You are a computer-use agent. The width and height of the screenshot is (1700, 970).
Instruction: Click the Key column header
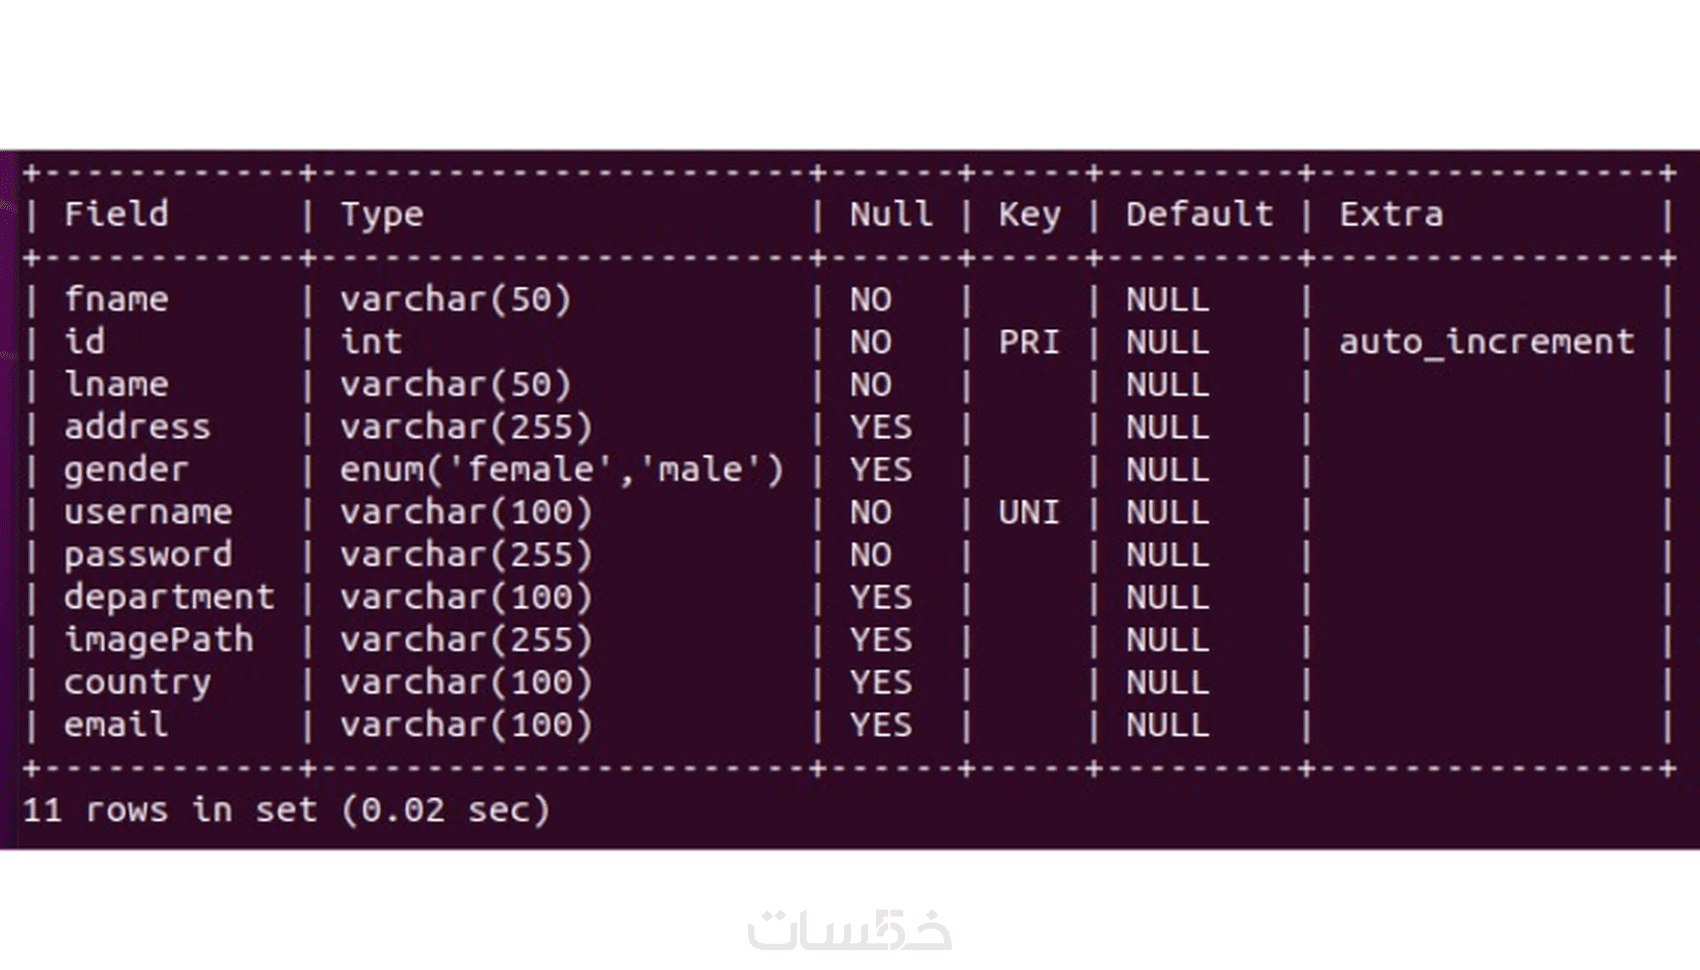pyautogui.click(x=1029, y=216)
